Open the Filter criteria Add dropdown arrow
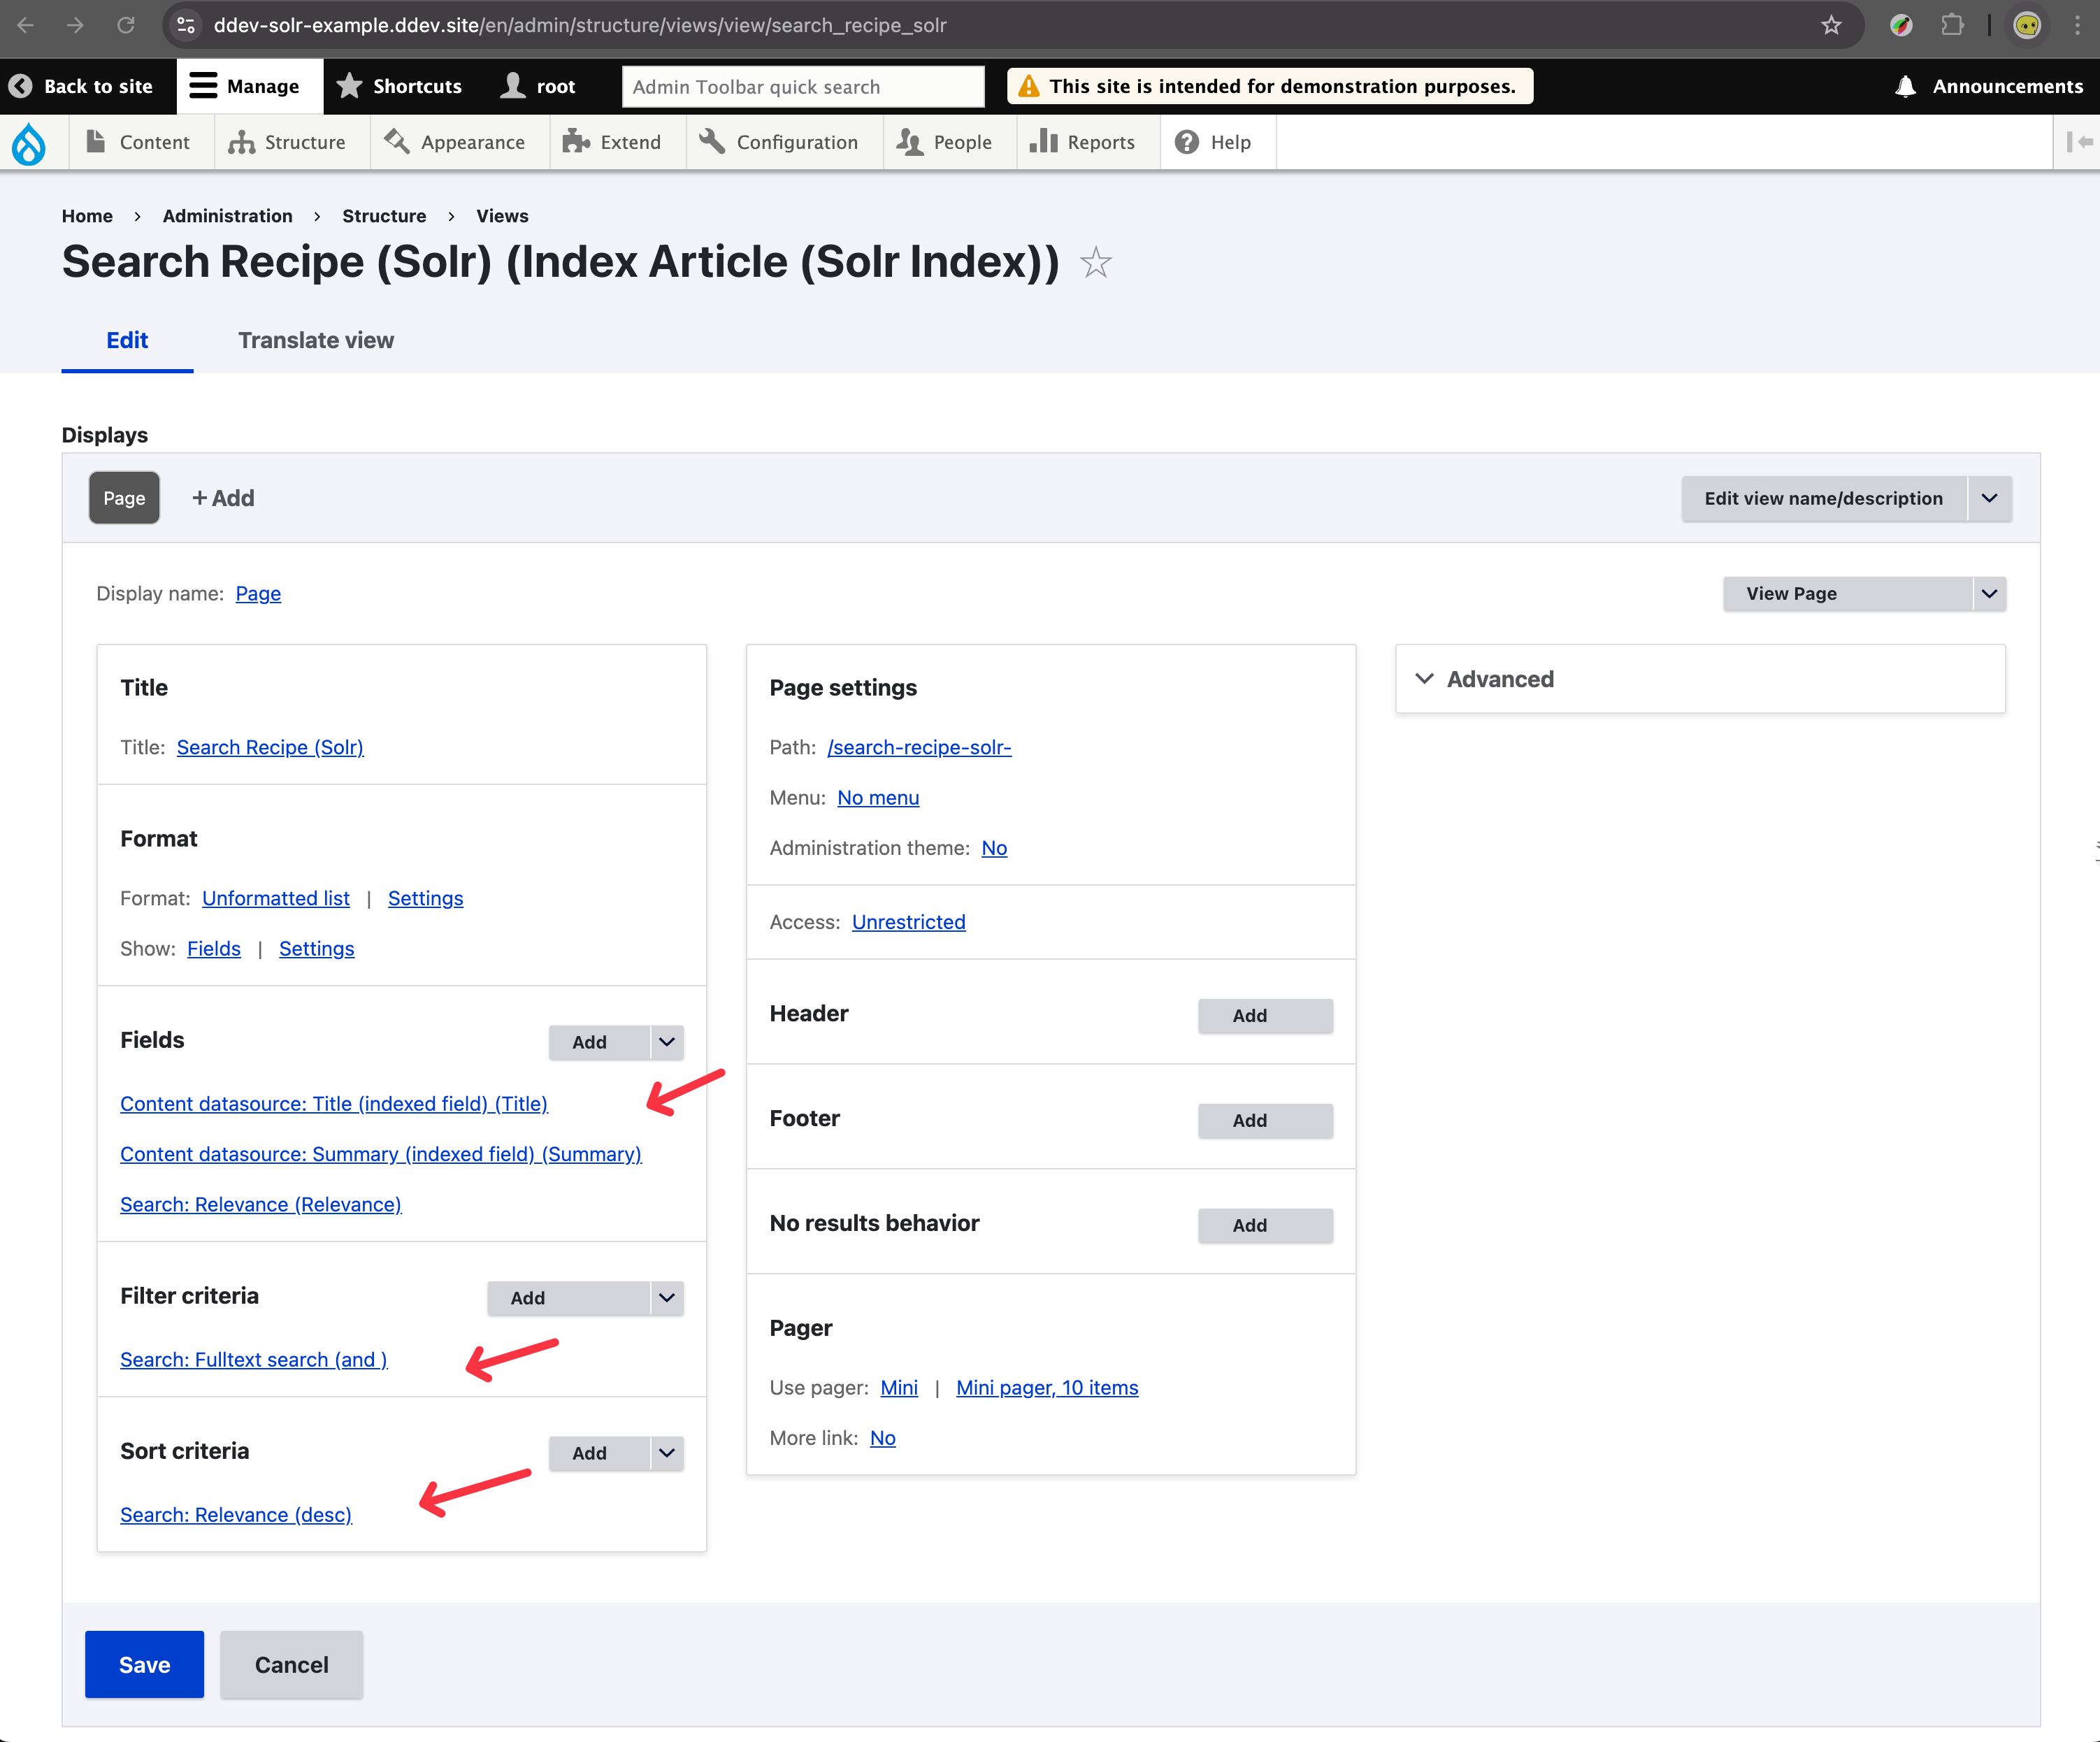2100x1742 pixels. 667,1298
